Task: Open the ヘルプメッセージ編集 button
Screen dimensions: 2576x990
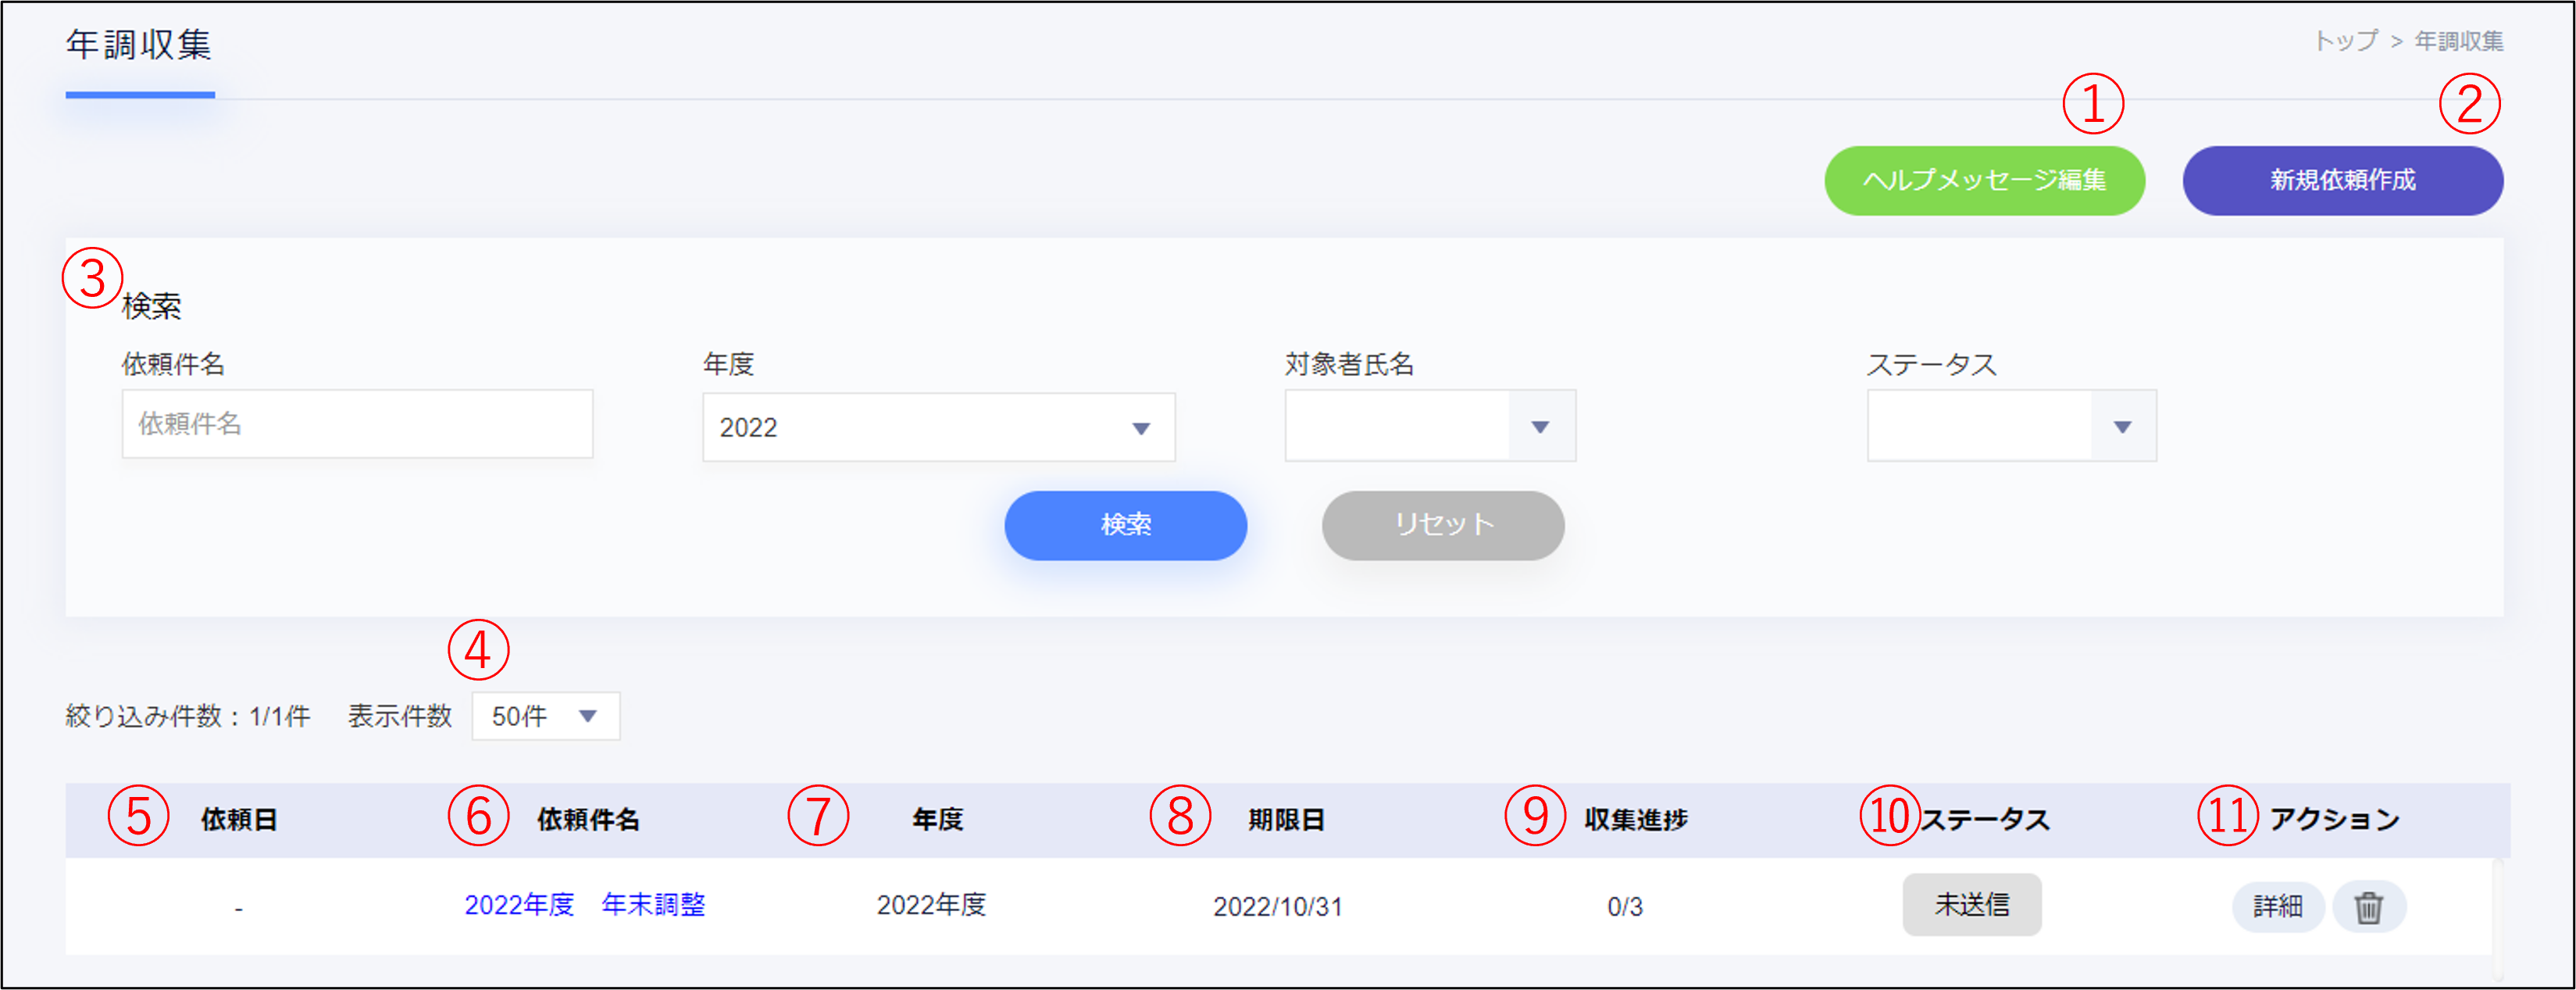Action: pos(1984,181)
